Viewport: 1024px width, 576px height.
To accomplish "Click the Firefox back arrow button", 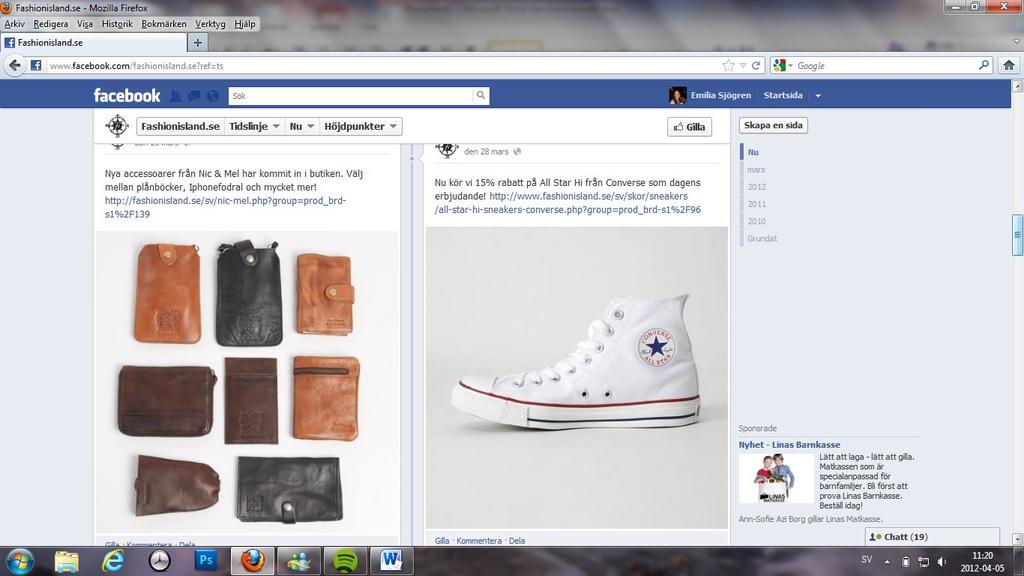I will click(x=15, y=65).
